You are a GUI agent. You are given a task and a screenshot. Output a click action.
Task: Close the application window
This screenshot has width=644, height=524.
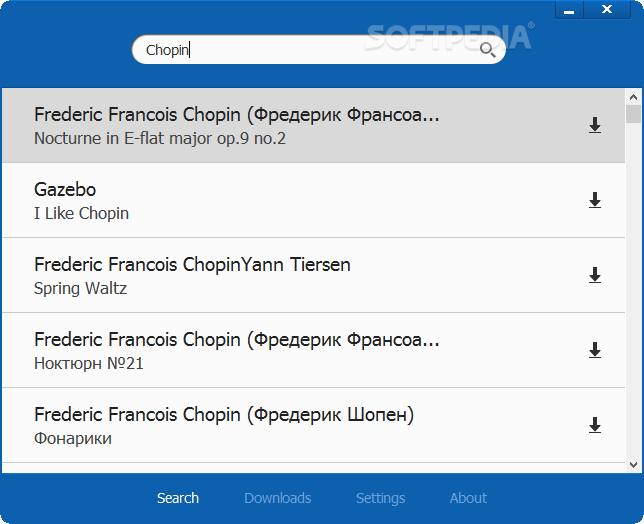(x=607, y=10)
